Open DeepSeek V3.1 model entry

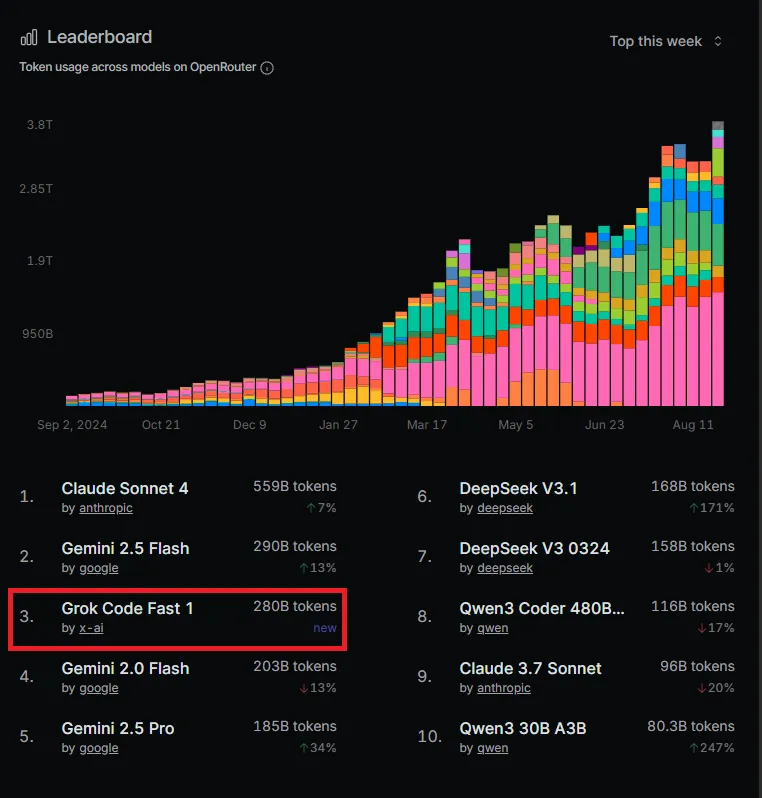518,489
